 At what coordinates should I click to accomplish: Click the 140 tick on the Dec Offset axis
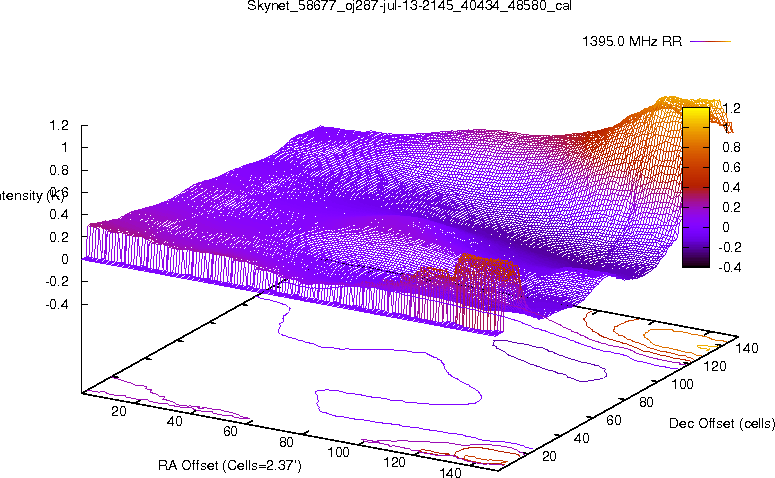[747, 348]
